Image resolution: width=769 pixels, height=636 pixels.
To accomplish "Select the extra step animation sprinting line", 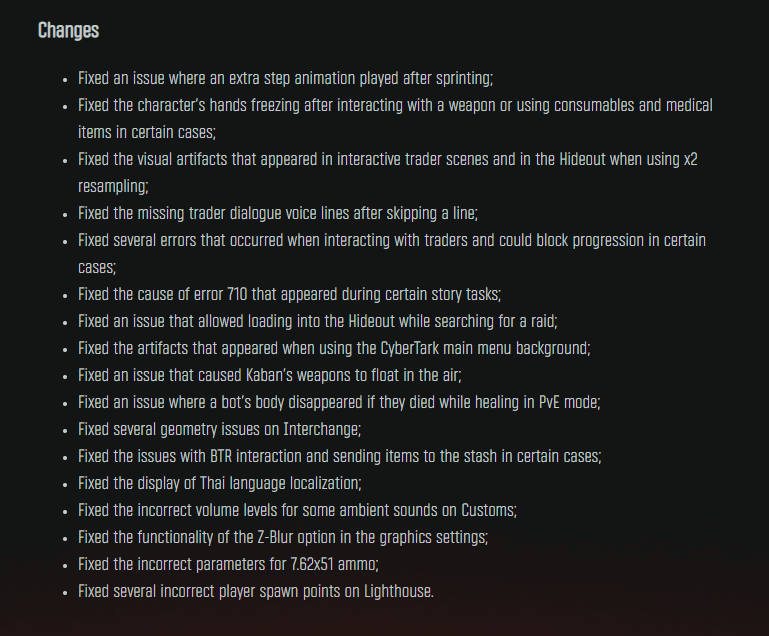I will [x=285, y=78].
